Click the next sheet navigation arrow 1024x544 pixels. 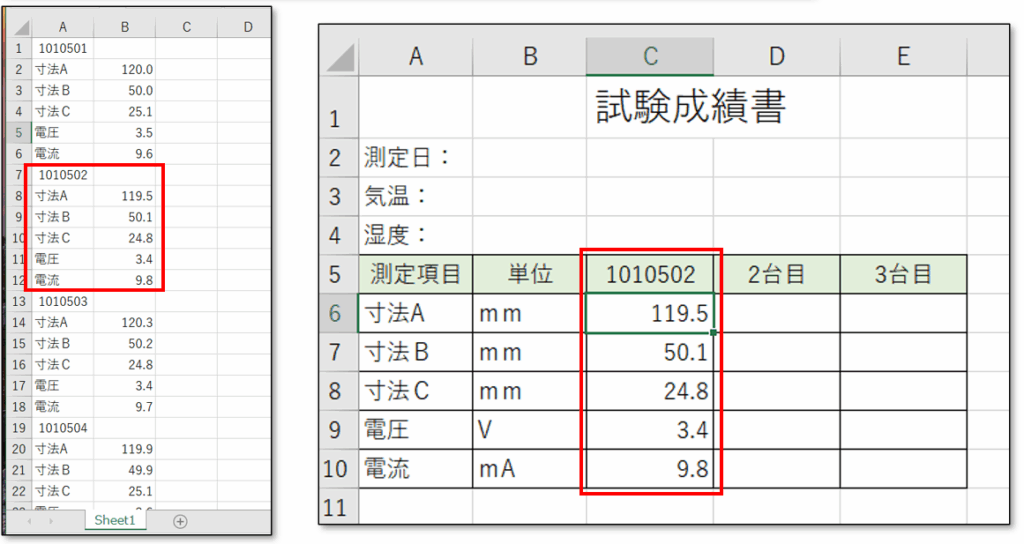53,521
